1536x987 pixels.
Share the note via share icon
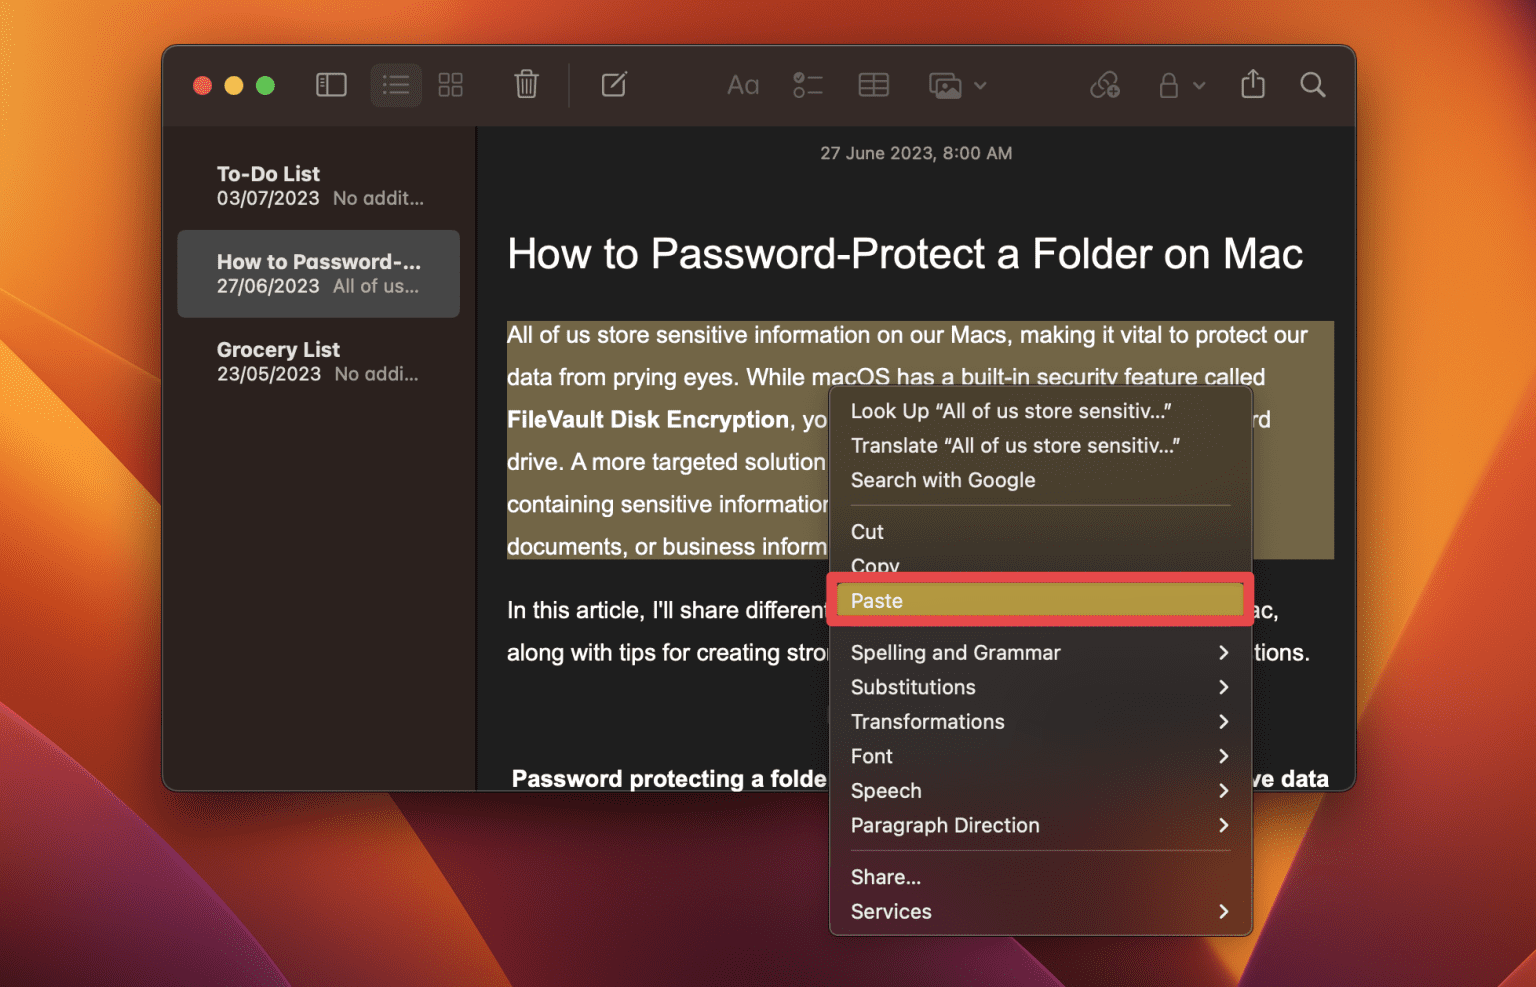pos(1253,85)
